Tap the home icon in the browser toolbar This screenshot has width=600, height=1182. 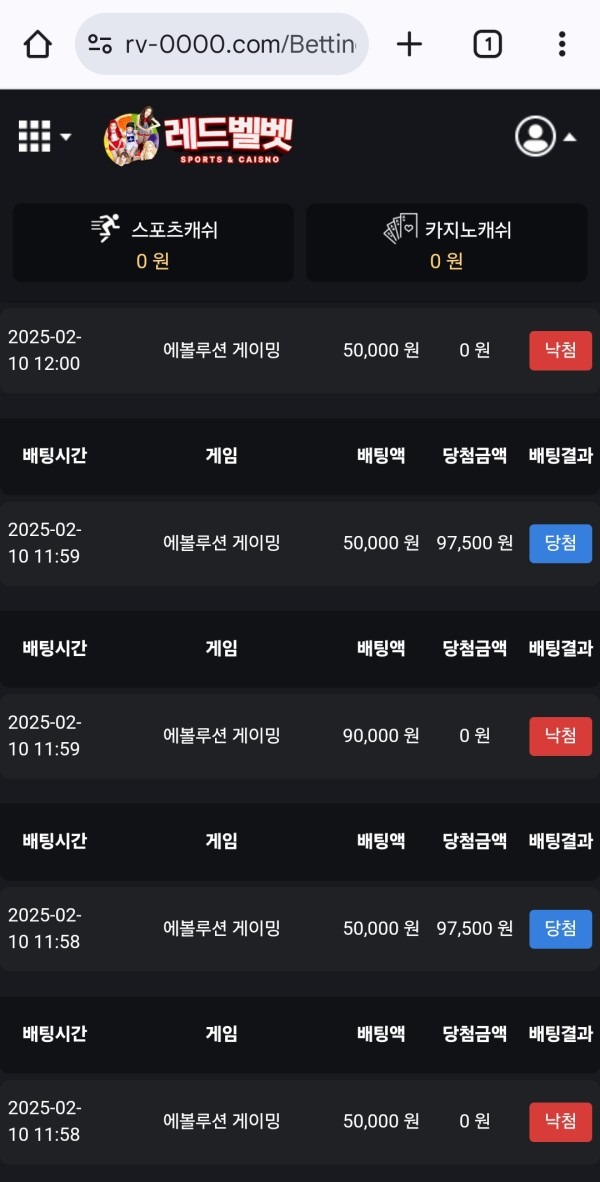click(37, 43)
